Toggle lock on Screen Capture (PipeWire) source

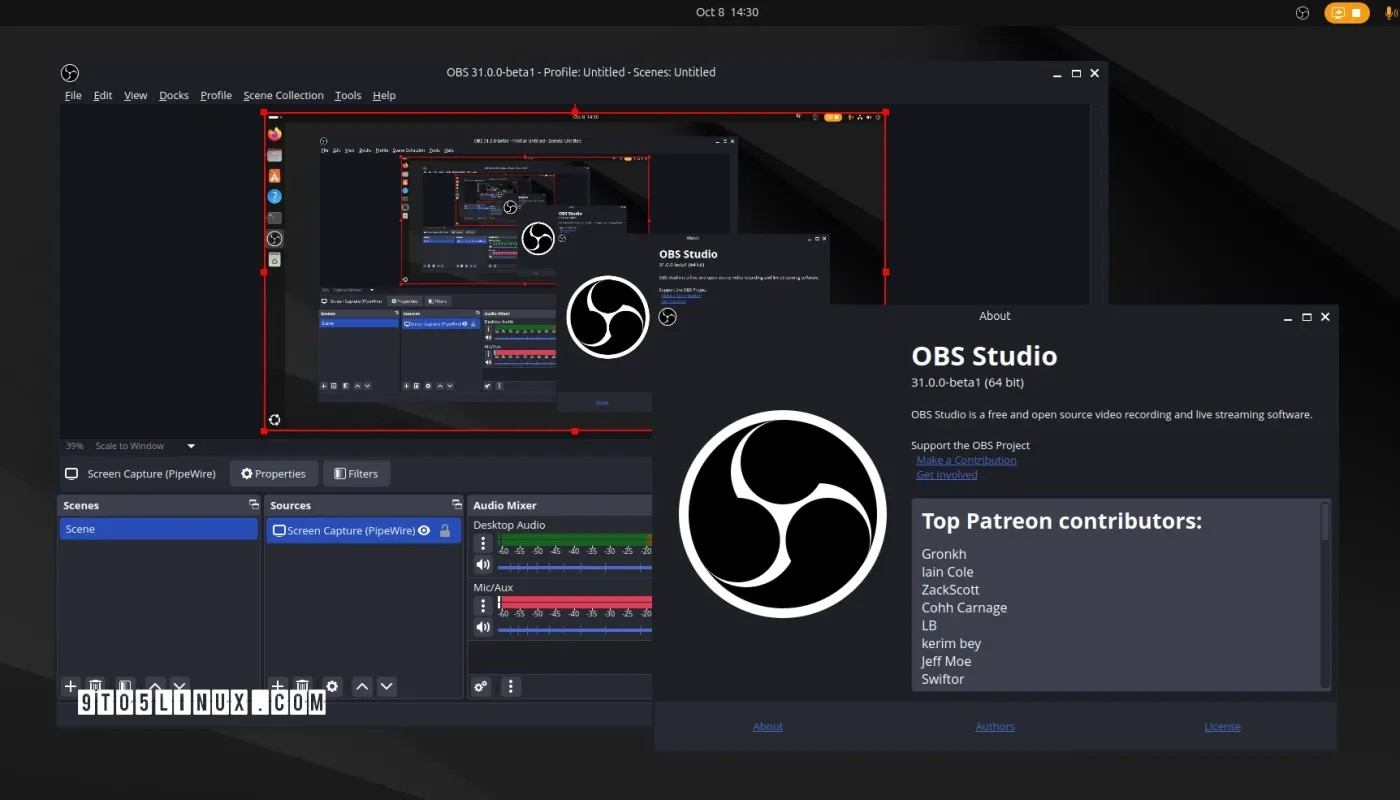[x=445, y=530]
